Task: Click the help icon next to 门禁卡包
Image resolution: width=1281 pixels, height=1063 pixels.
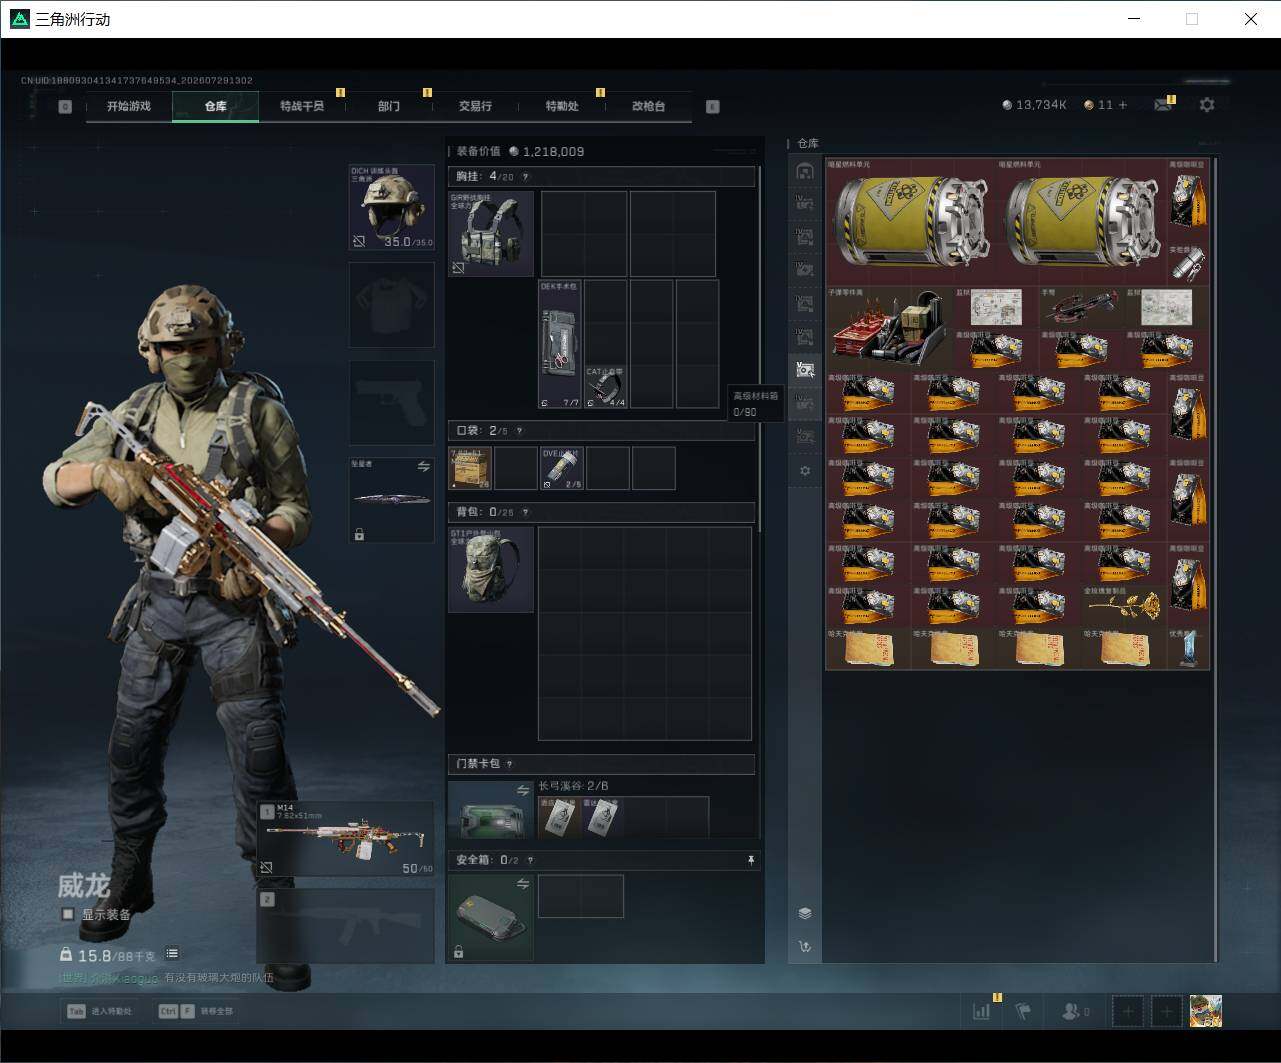Action: (510, 764)
